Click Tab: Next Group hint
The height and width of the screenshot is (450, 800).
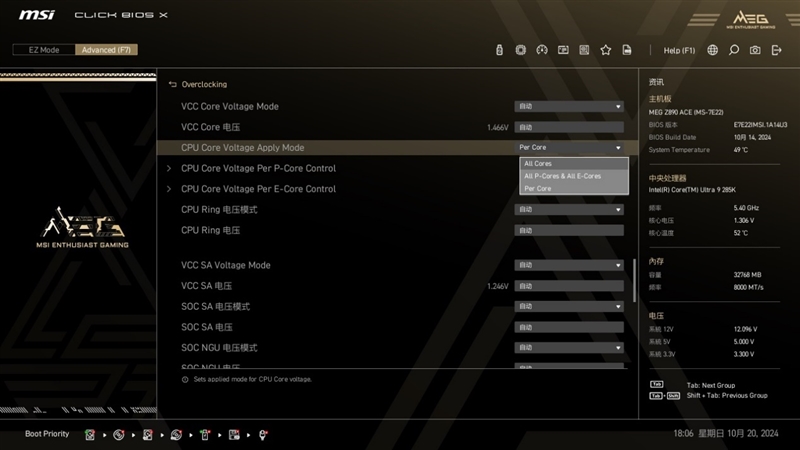711,385
